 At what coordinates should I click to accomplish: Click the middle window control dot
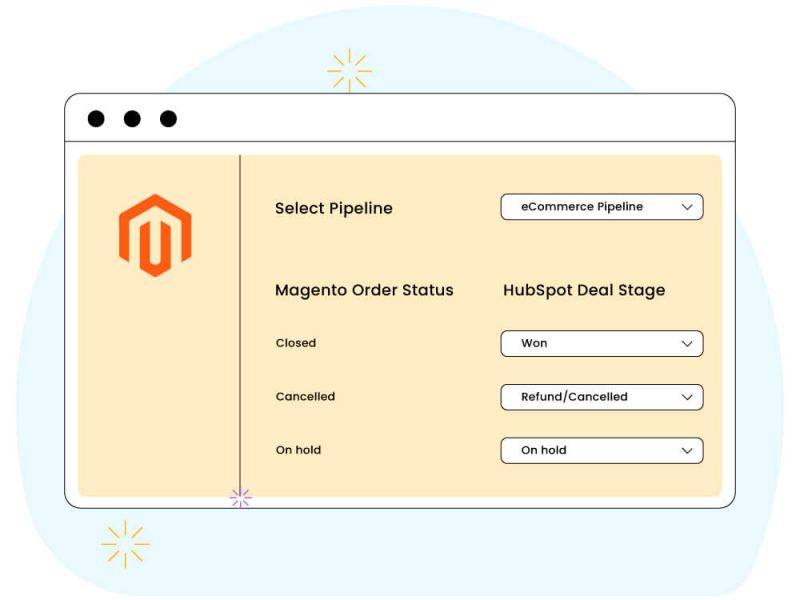pos(131,118)
